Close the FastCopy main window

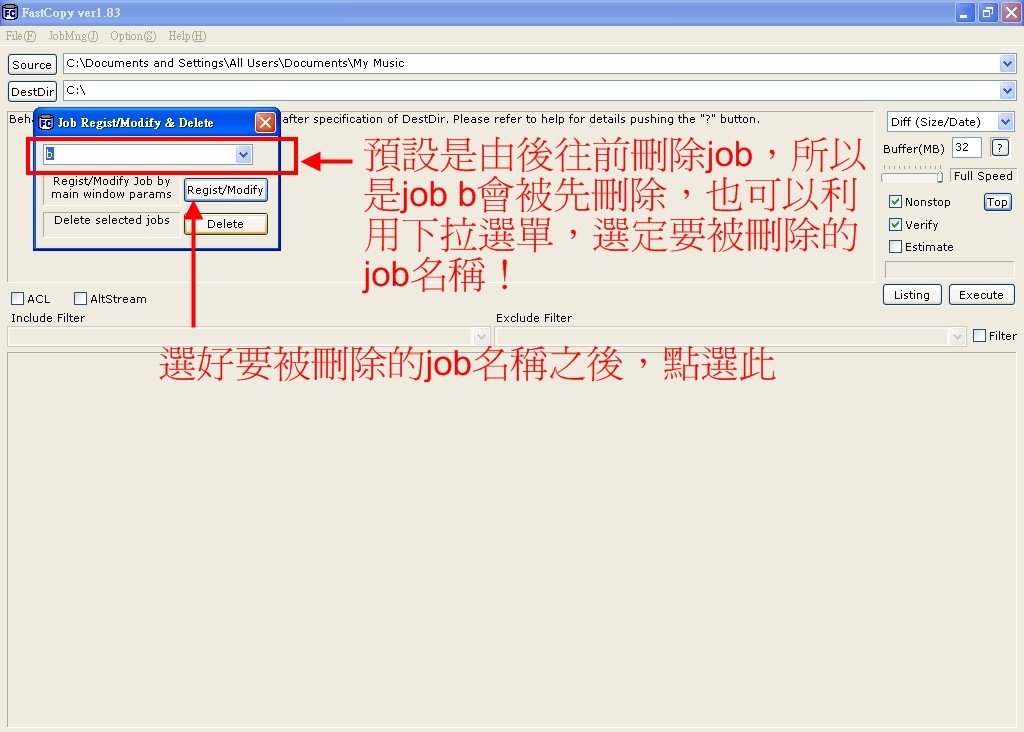coord(1012,12)
